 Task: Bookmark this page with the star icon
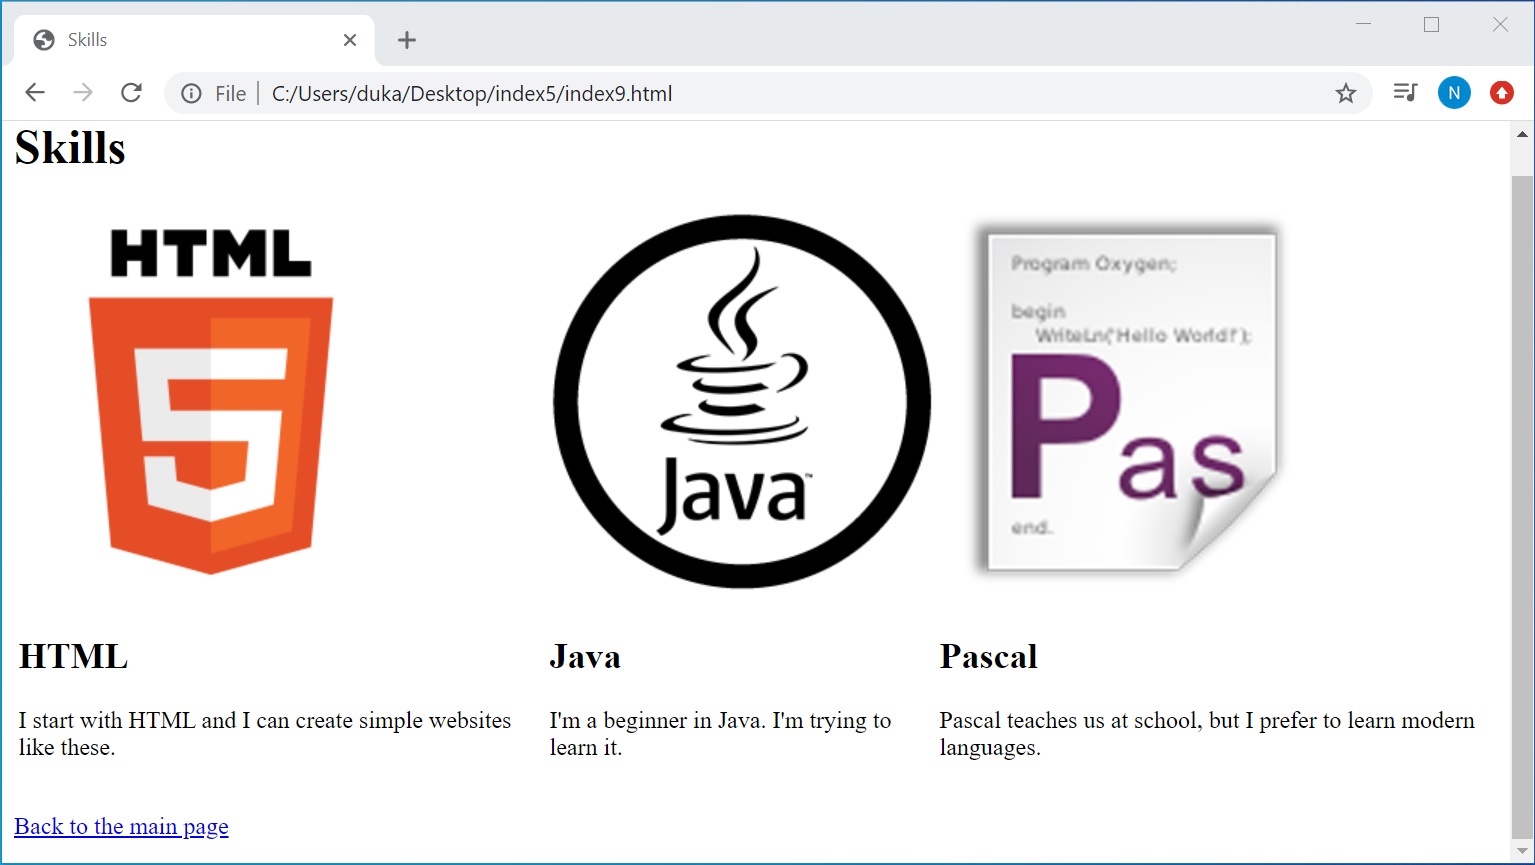1346,93
